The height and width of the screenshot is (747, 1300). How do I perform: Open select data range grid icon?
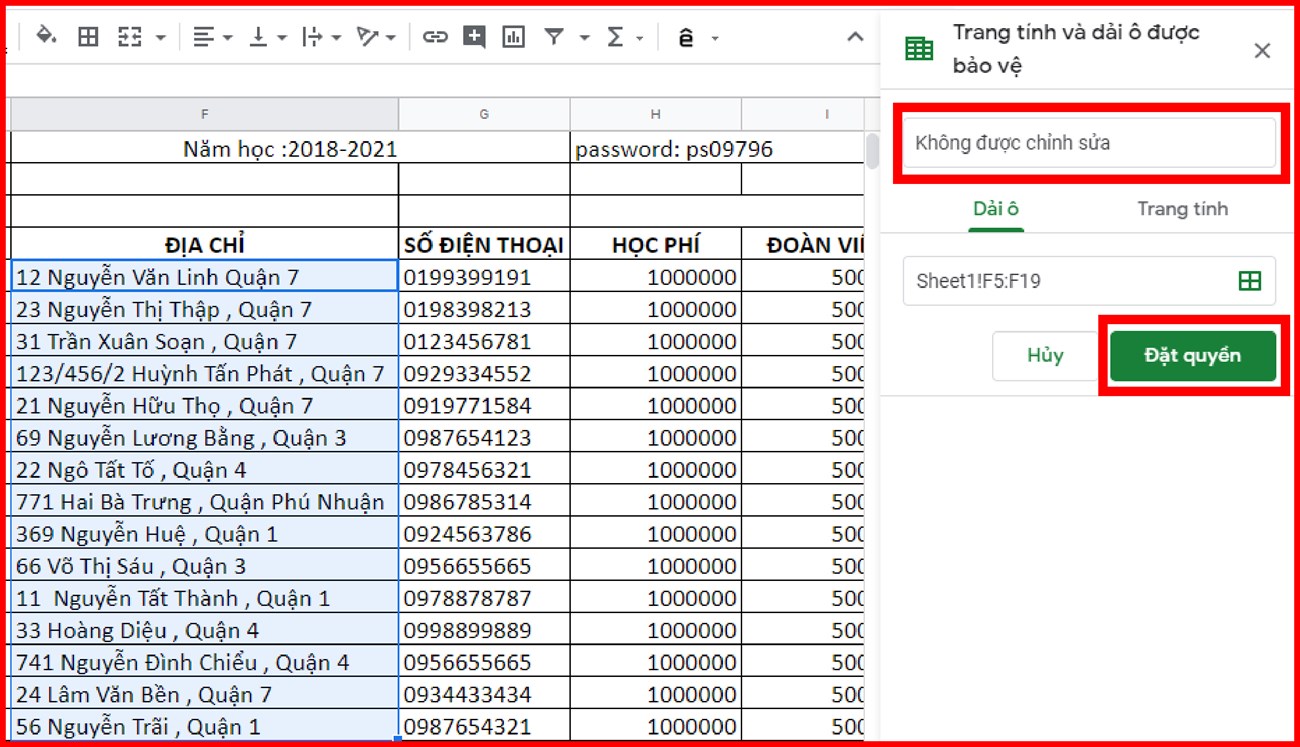(1250, 281)
